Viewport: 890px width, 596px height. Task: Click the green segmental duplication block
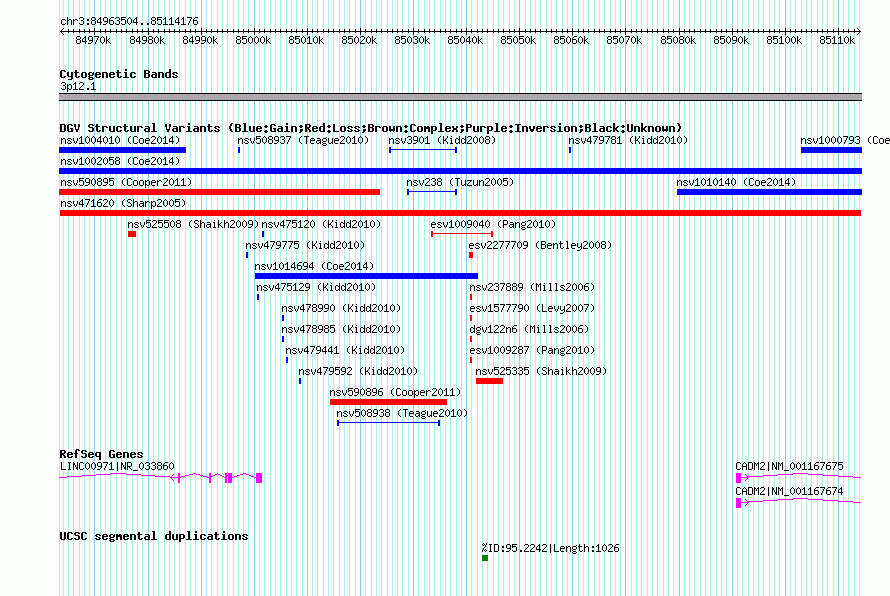485,558
